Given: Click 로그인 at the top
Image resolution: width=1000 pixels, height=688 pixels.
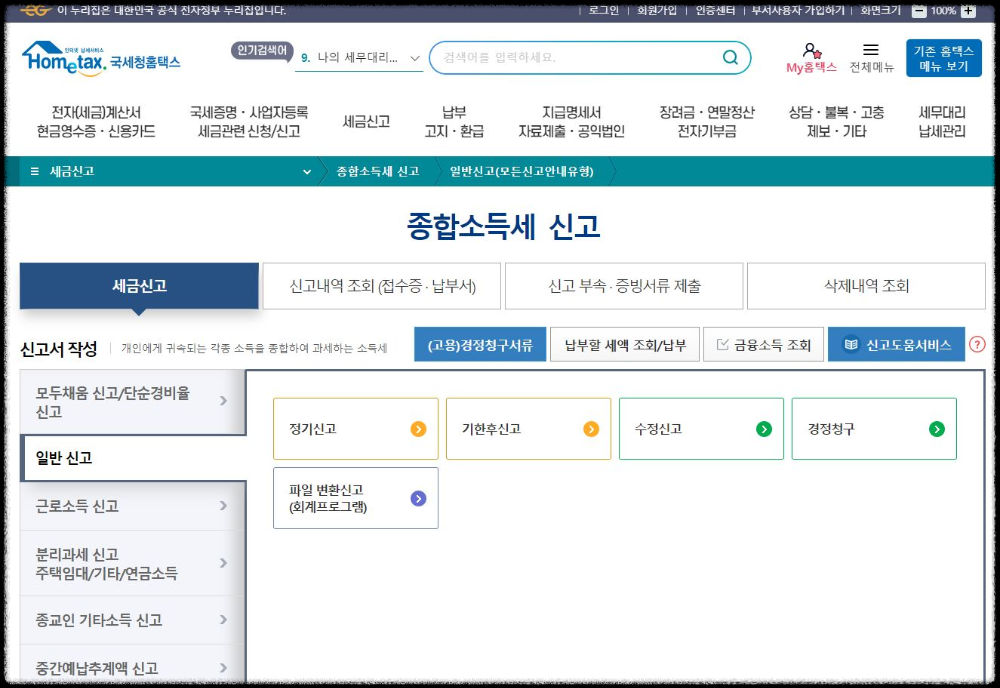Looking at the screenshot, I should tap(604, 11).
